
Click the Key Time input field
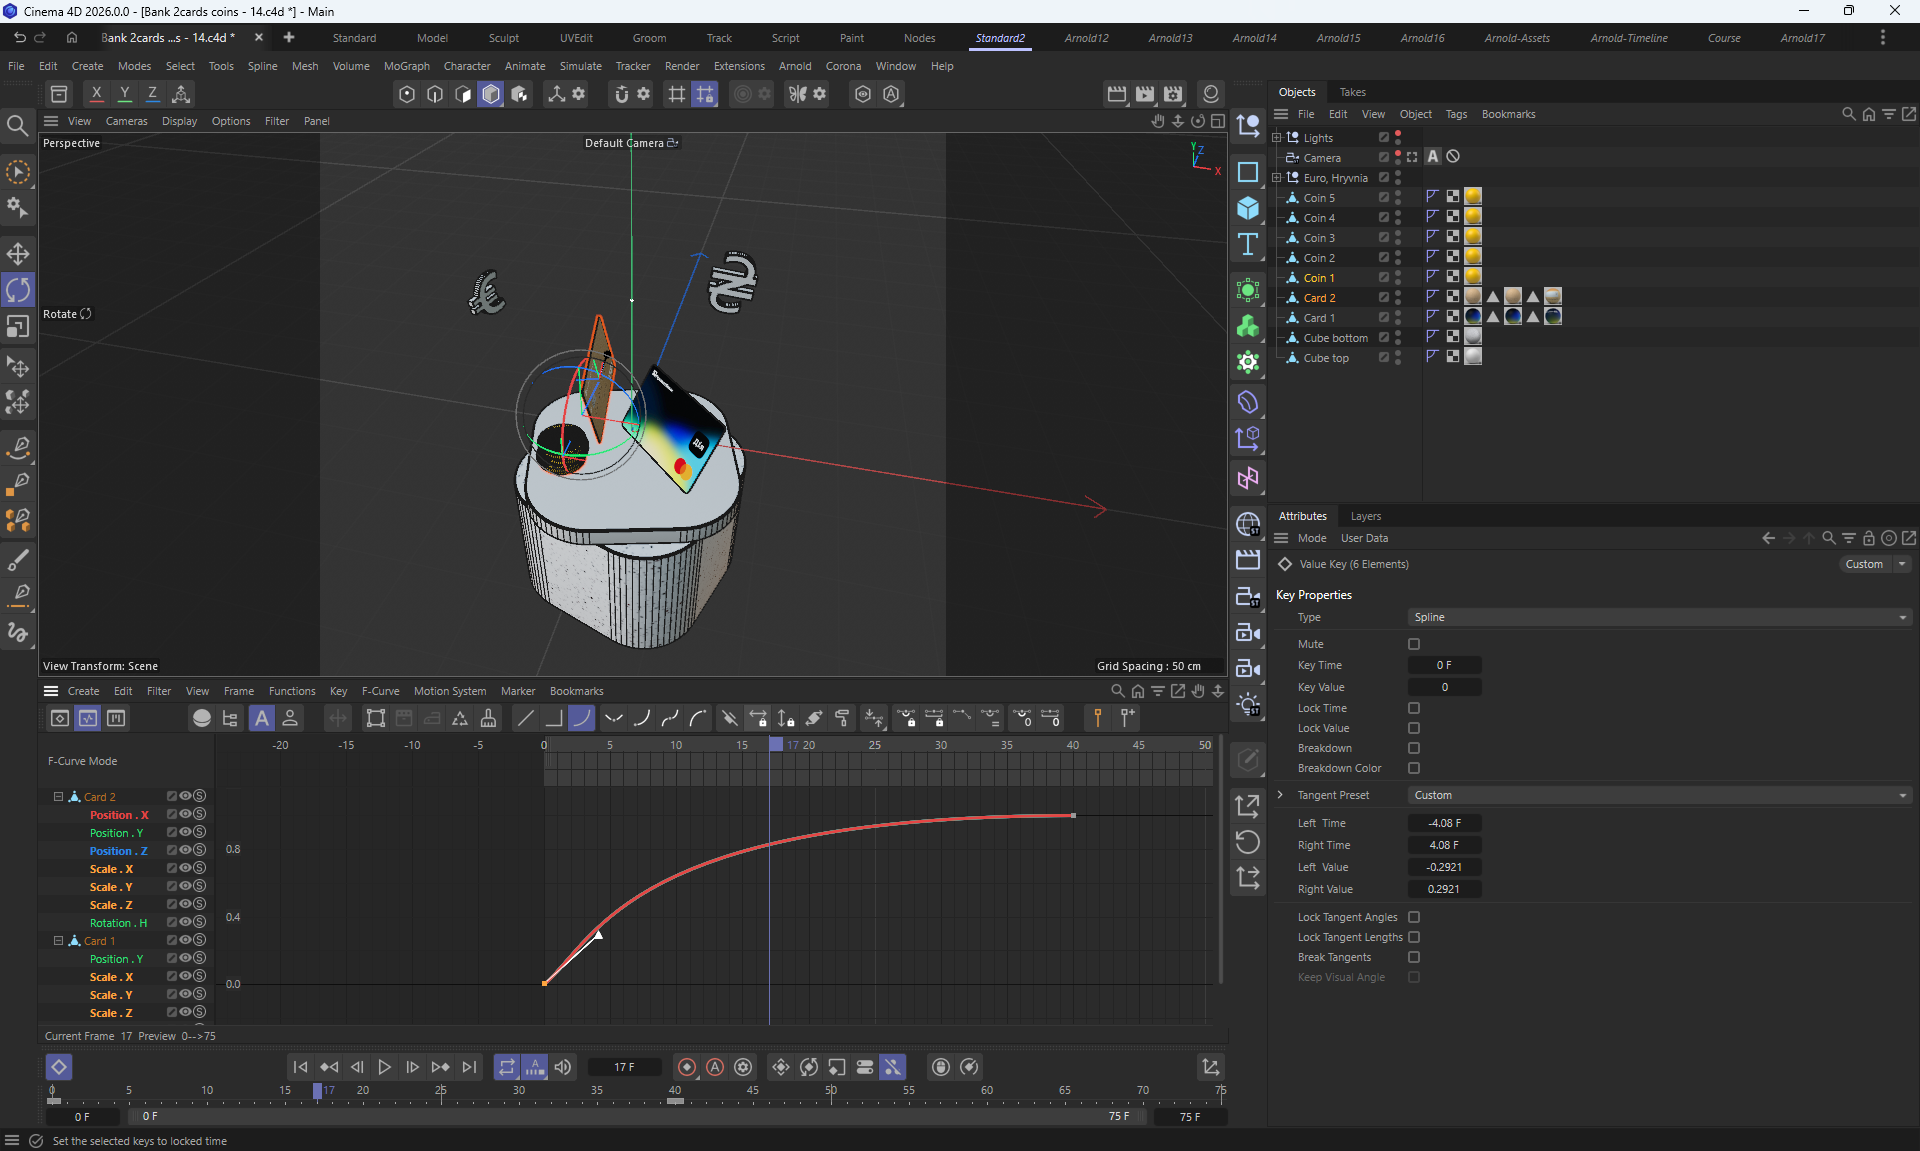tap(1443, 665)
